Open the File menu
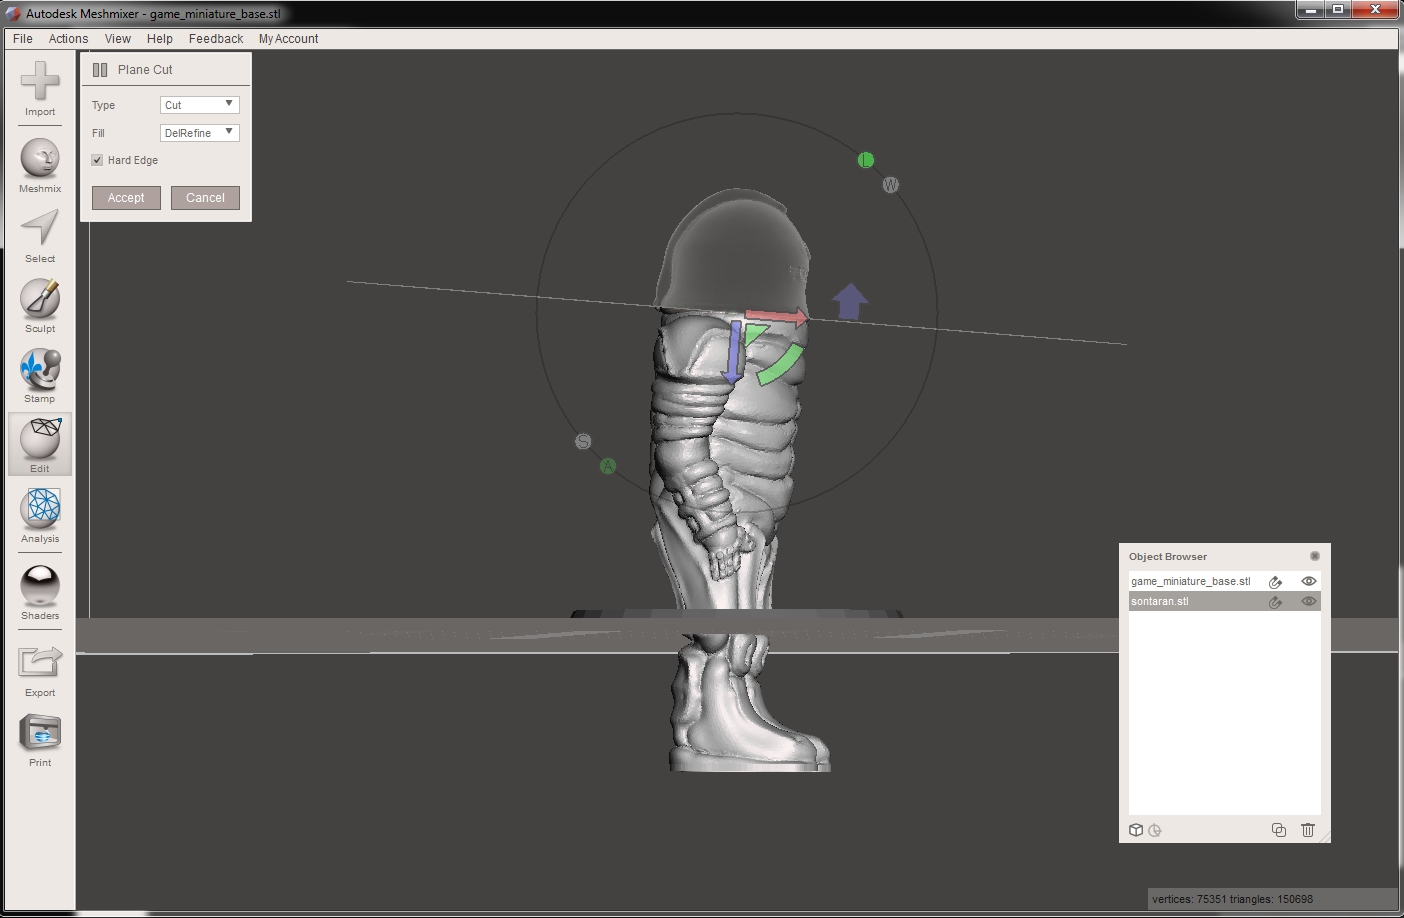The height and width of the screenshot is (918, 1404). coord(23,39)
